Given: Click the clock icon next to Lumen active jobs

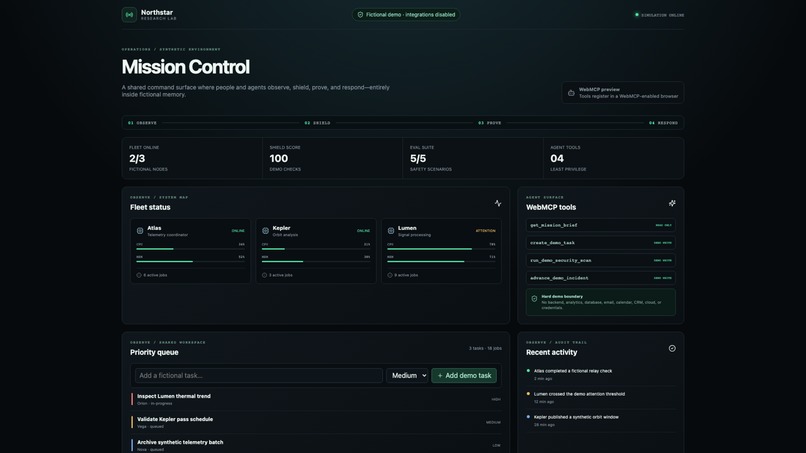Looking at the screenshot, I should [x=390, y=275].
